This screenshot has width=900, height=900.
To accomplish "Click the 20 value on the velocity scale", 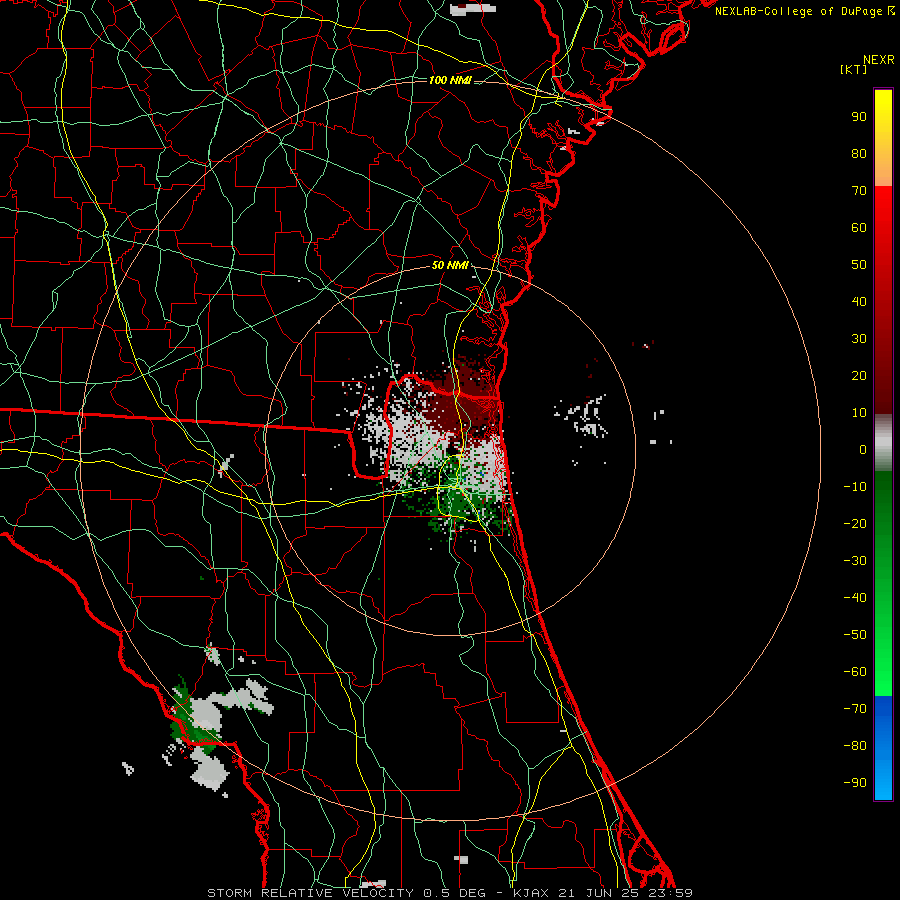I will point(859,375).
